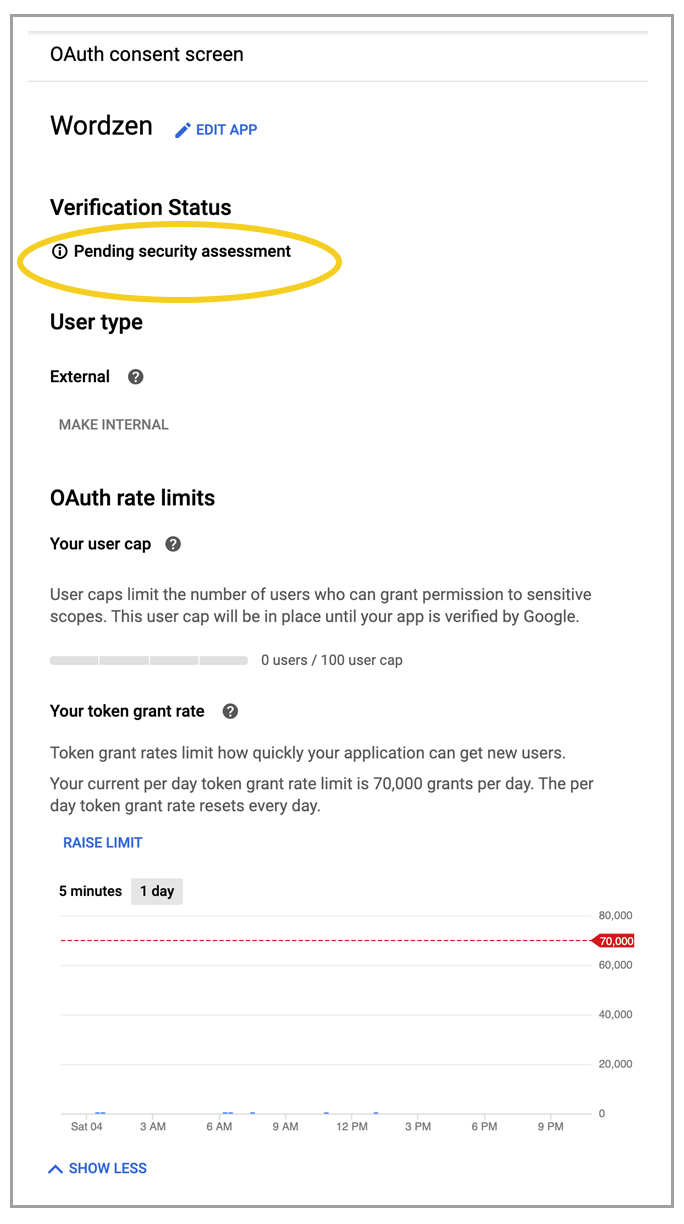Click the help icon next to Your user cap
The image size is (684, 1224).
[173, 544]
